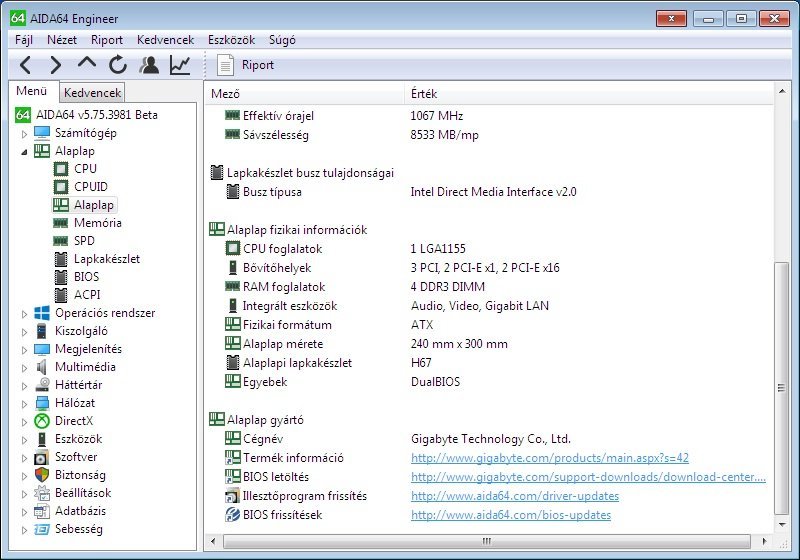The image size is (800, 560).
Task: Click the DirectX Xbox icon
Action: [x=42, y=421]
